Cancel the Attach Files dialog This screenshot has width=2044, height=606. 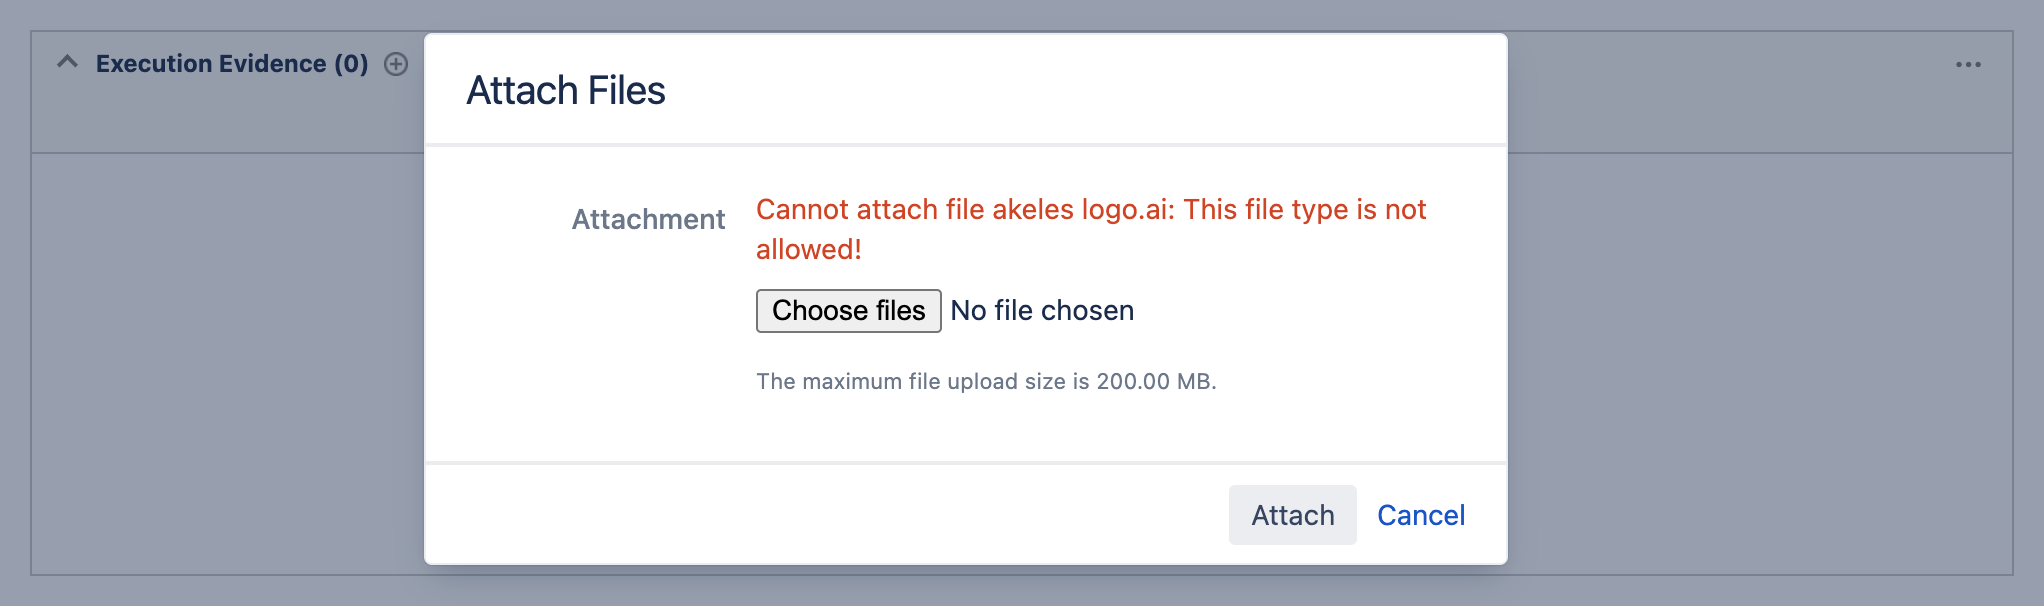point(1421,515)
